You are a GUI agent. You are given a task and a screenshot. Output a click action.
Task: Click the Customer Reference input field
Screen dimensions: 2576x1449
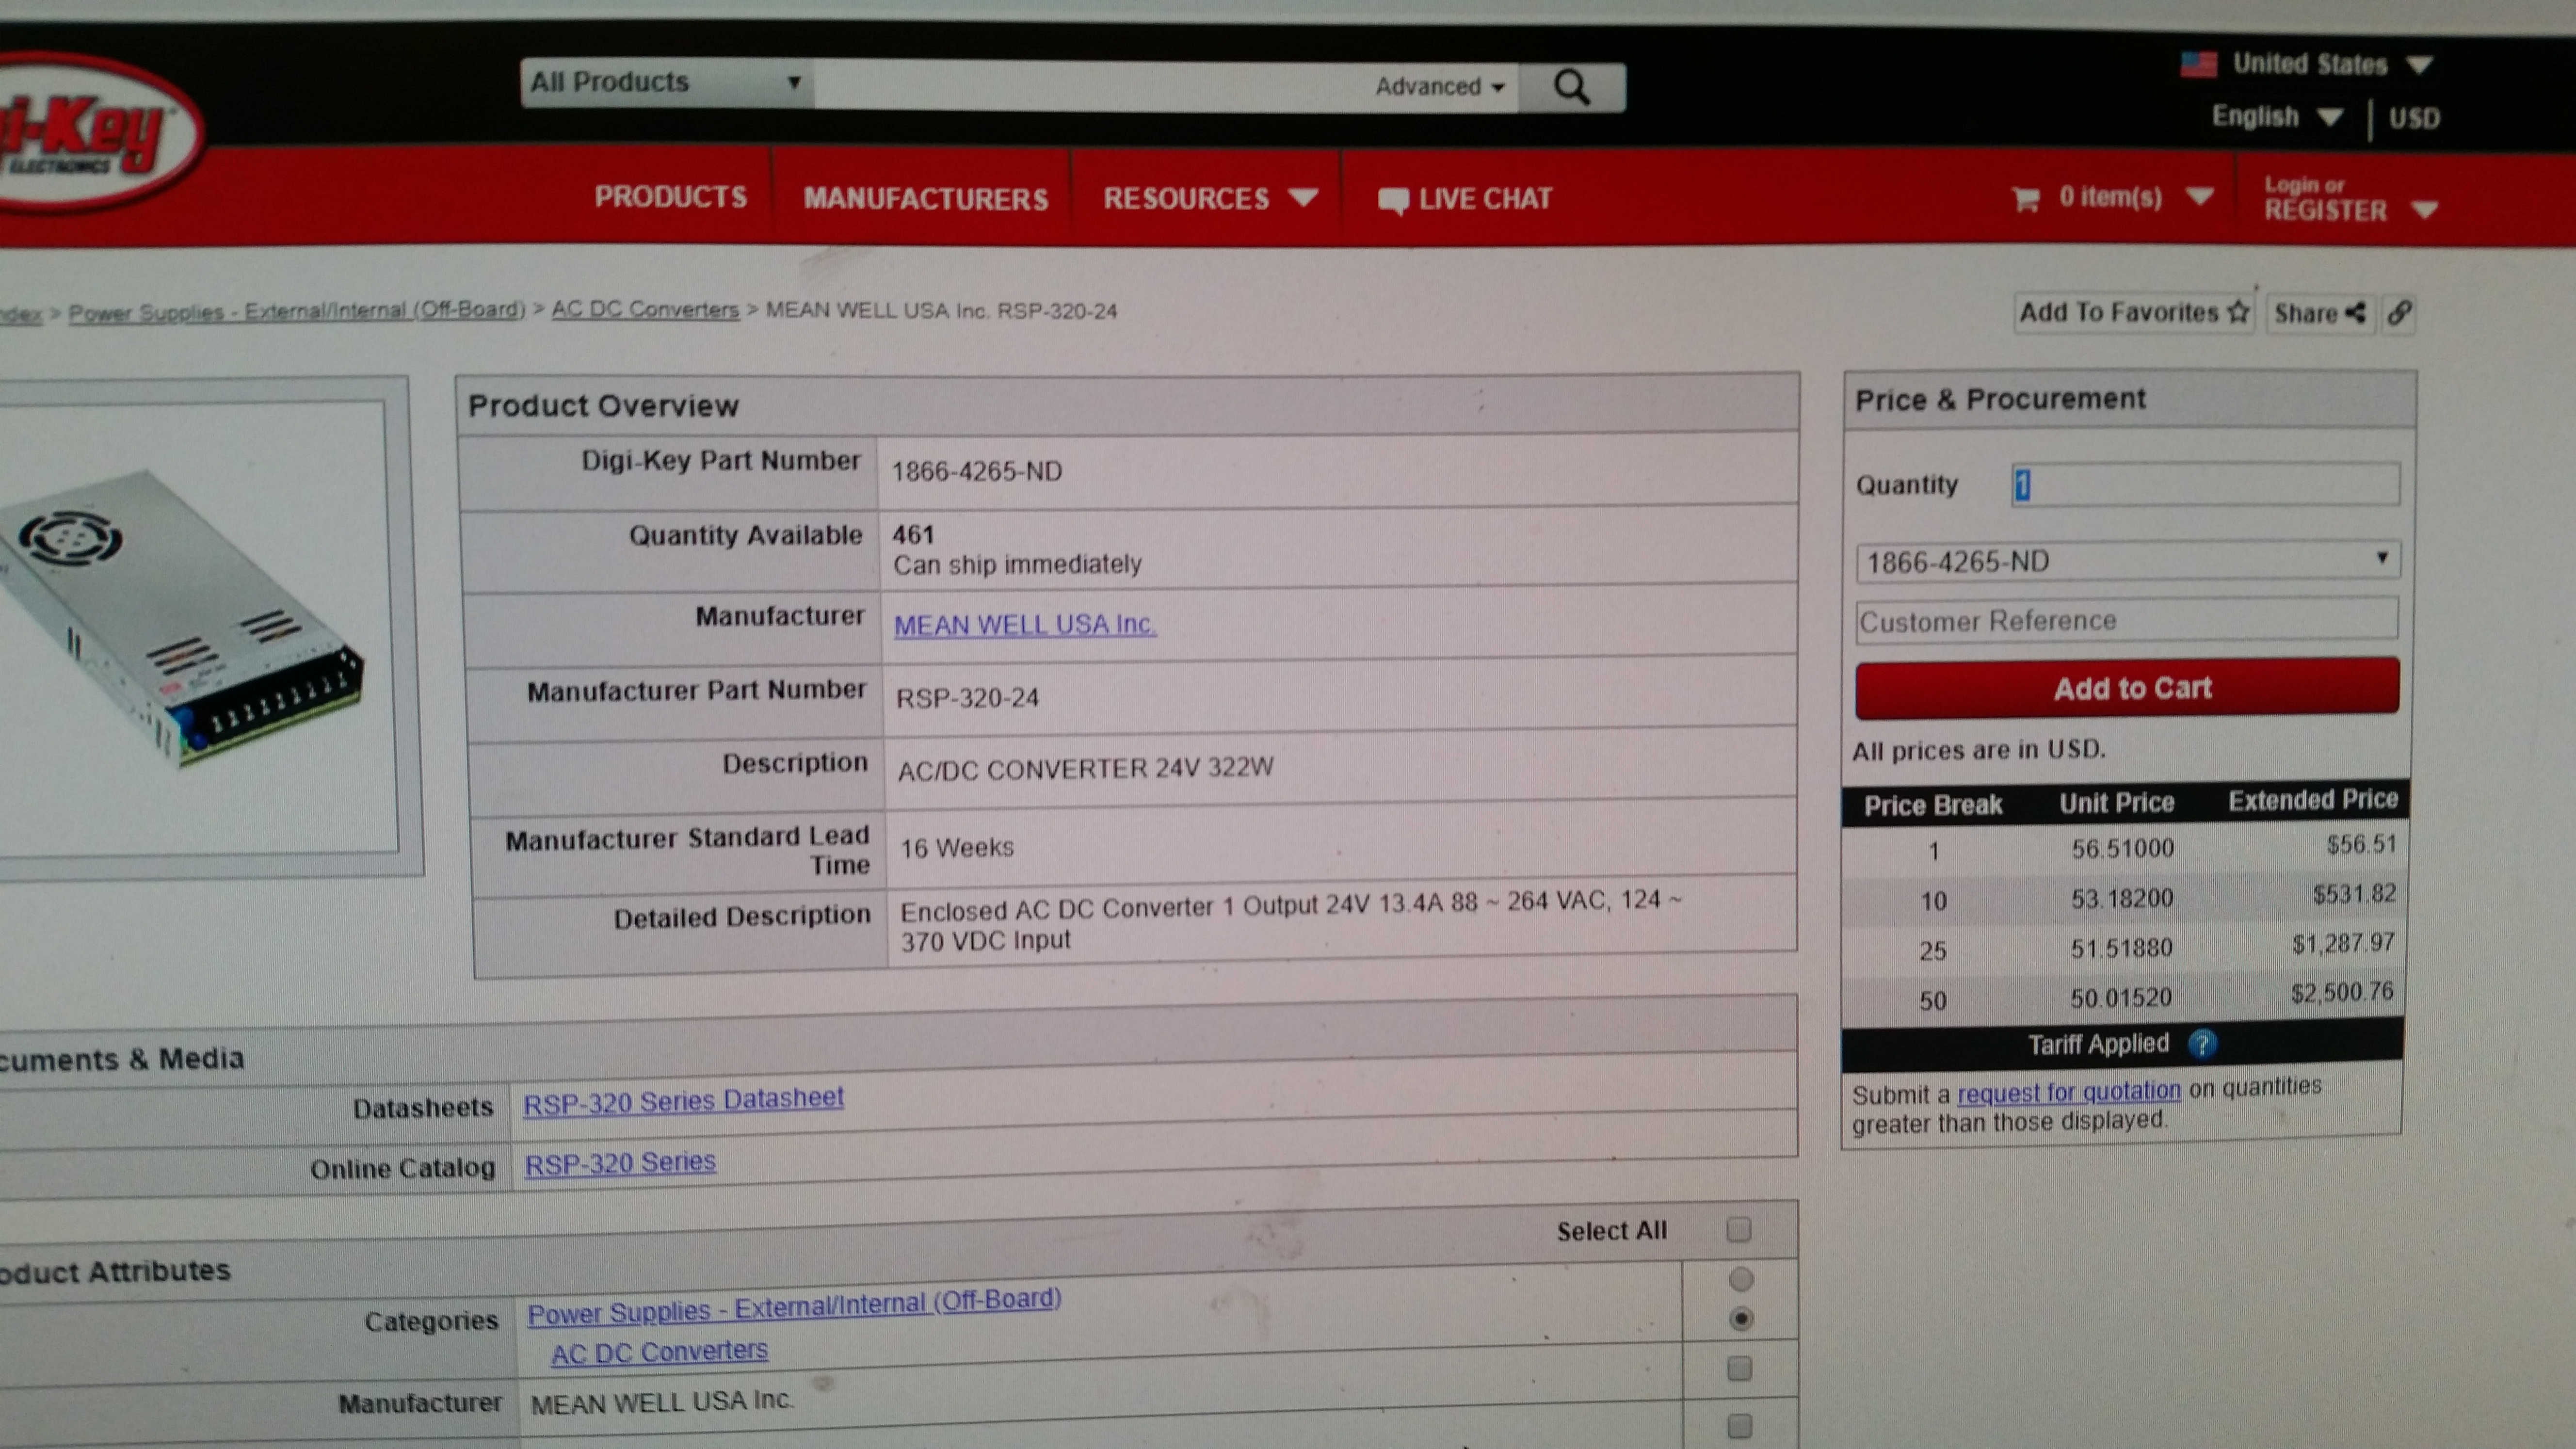pyautogui.click(x=2126, y=620)
